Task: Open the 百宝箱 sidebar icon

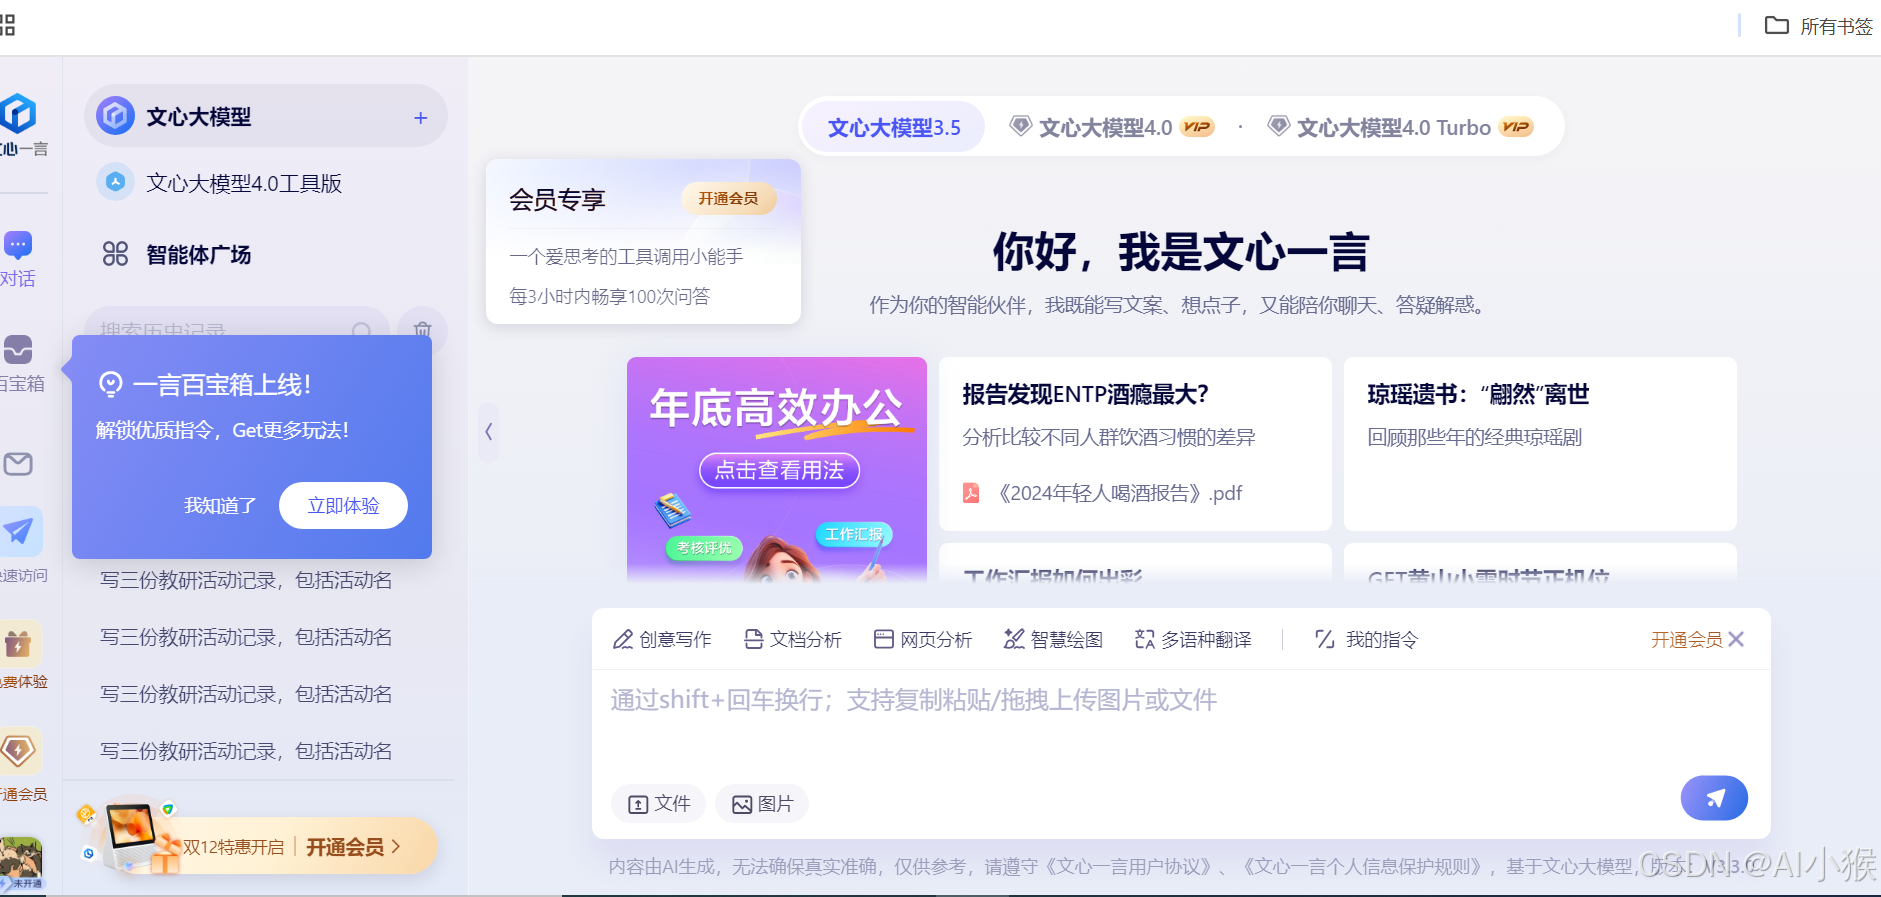Action: (x=18, y=350)
